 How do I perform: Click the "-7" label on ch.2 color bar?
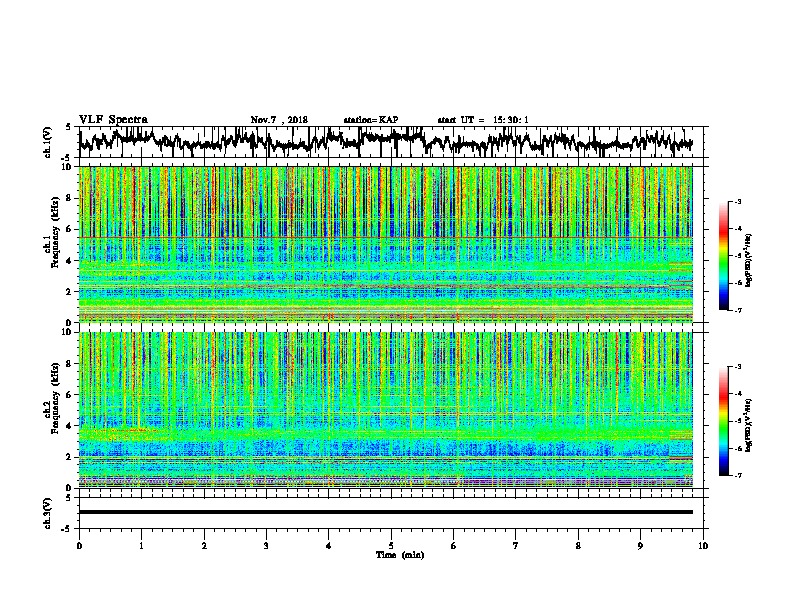pos(737,475)
